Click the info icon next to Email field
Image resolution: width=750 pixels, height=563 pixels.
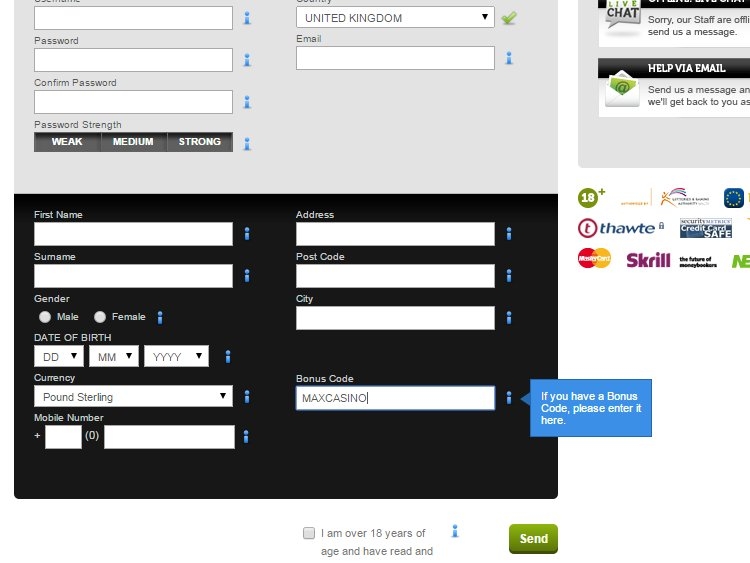pos(509,58)
